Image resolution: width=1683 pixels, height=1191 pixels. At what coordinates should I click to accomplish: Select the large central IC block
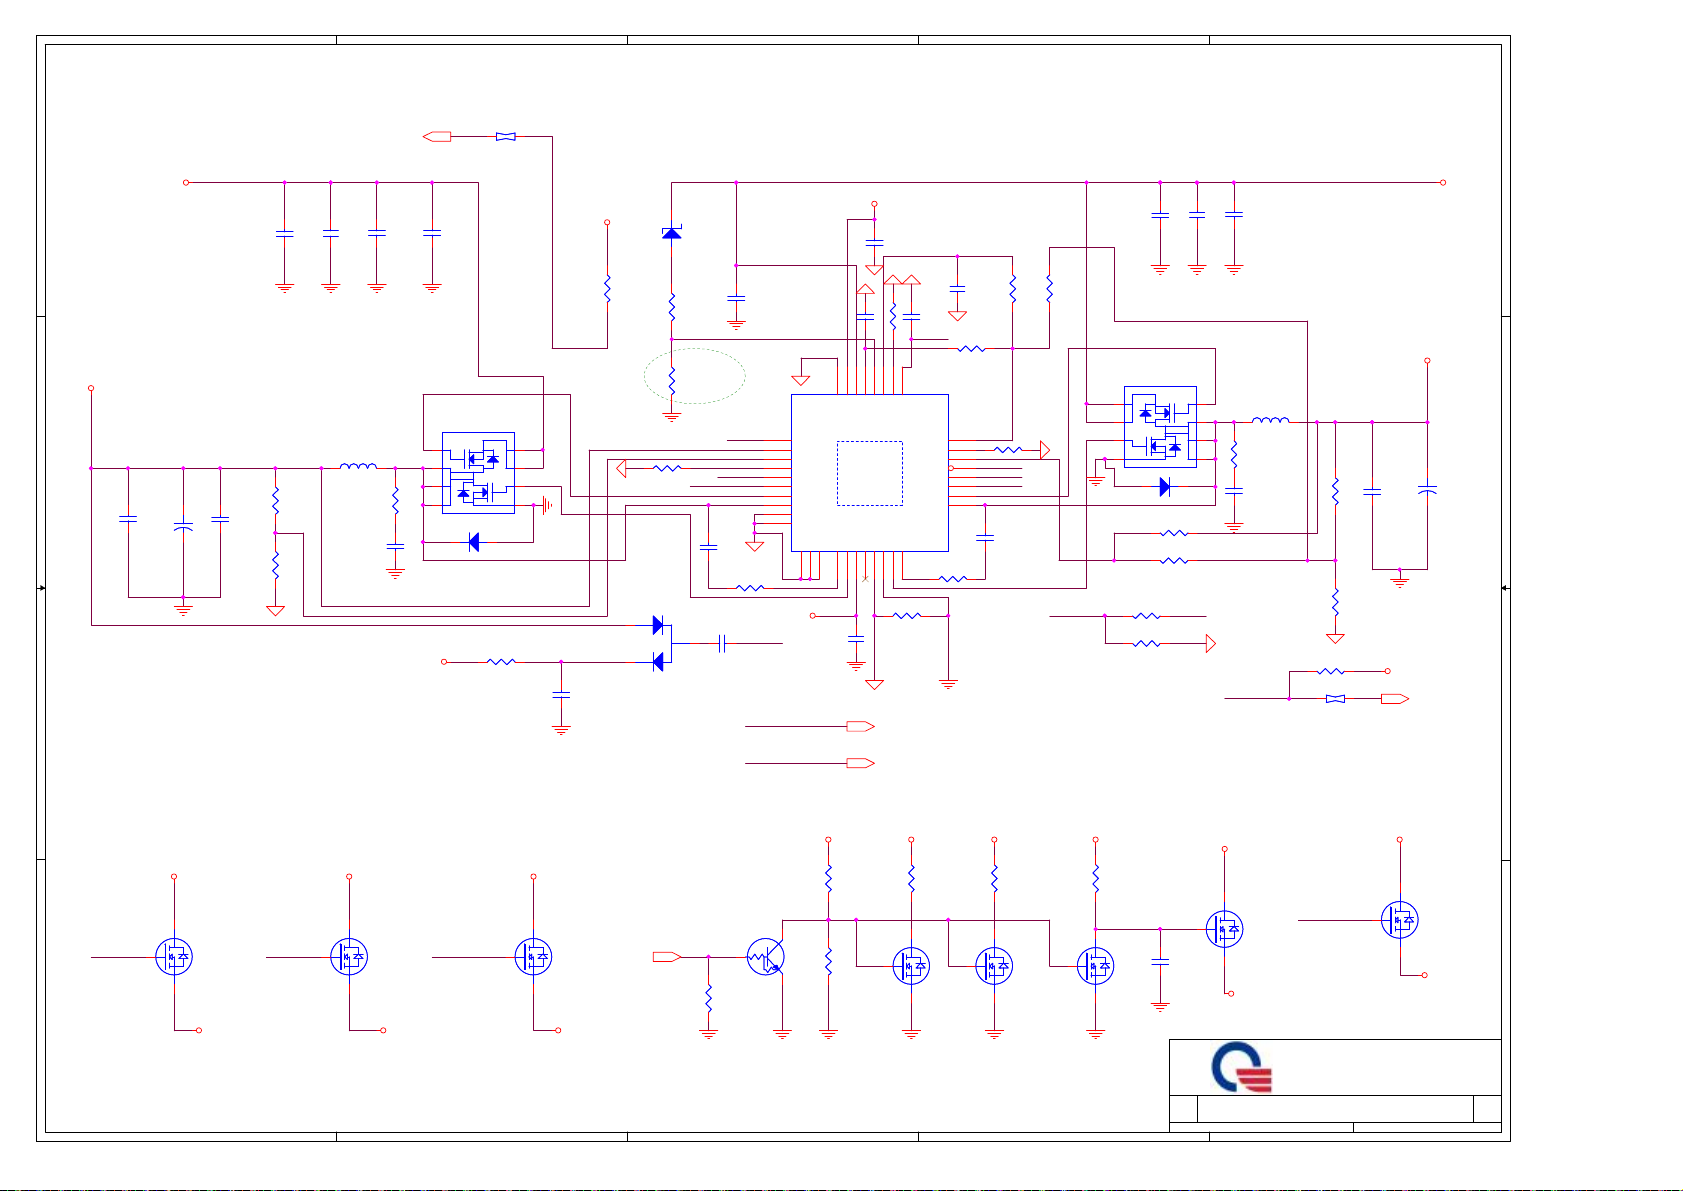[869, 473]
